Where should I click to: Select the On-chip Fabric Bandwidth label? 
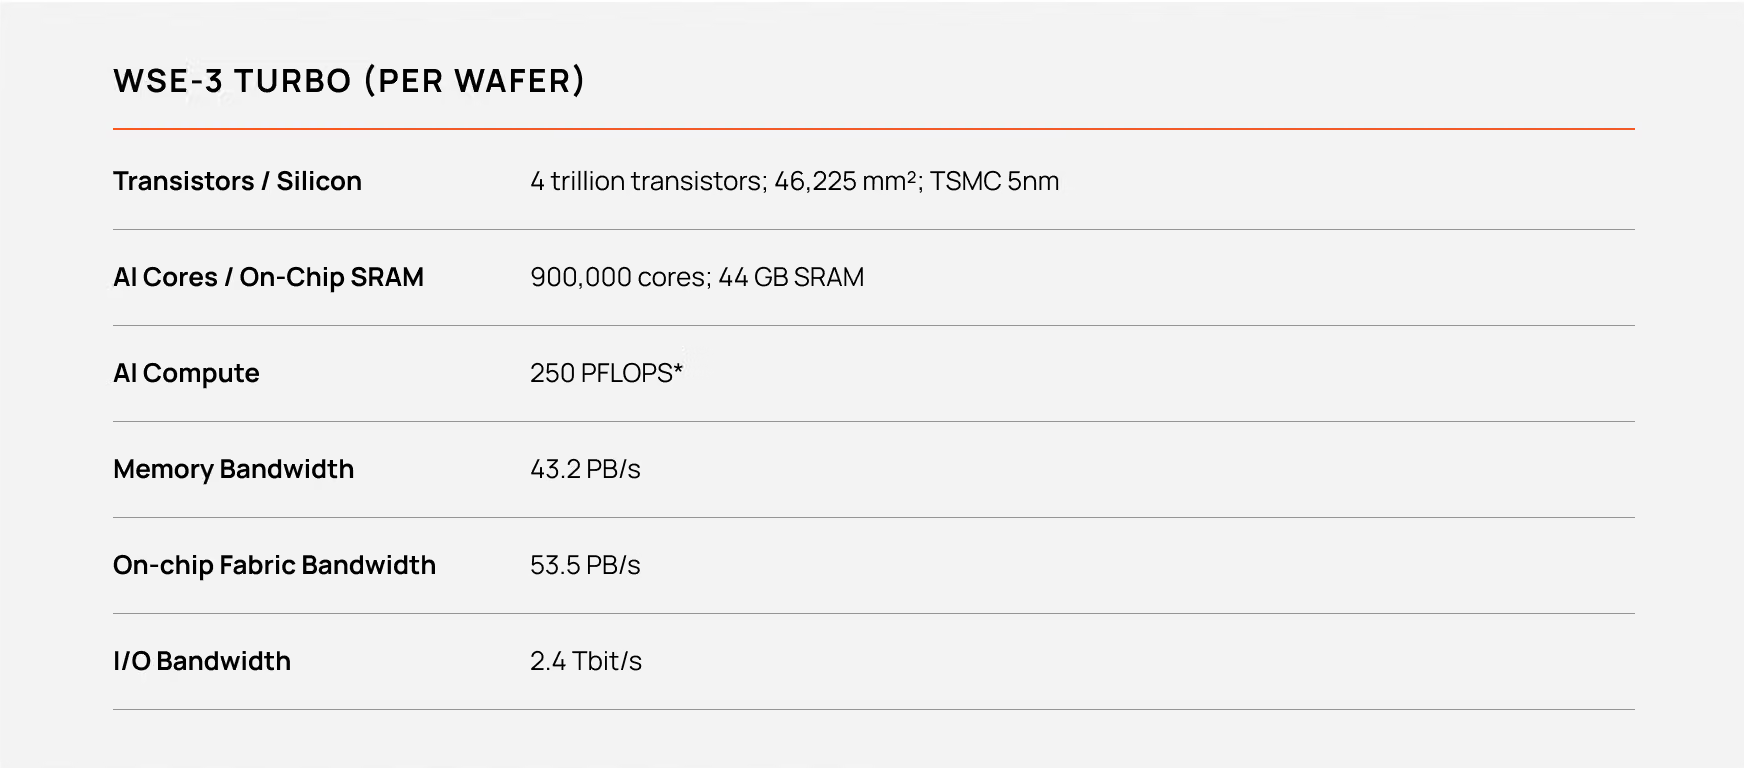point(274,565)
